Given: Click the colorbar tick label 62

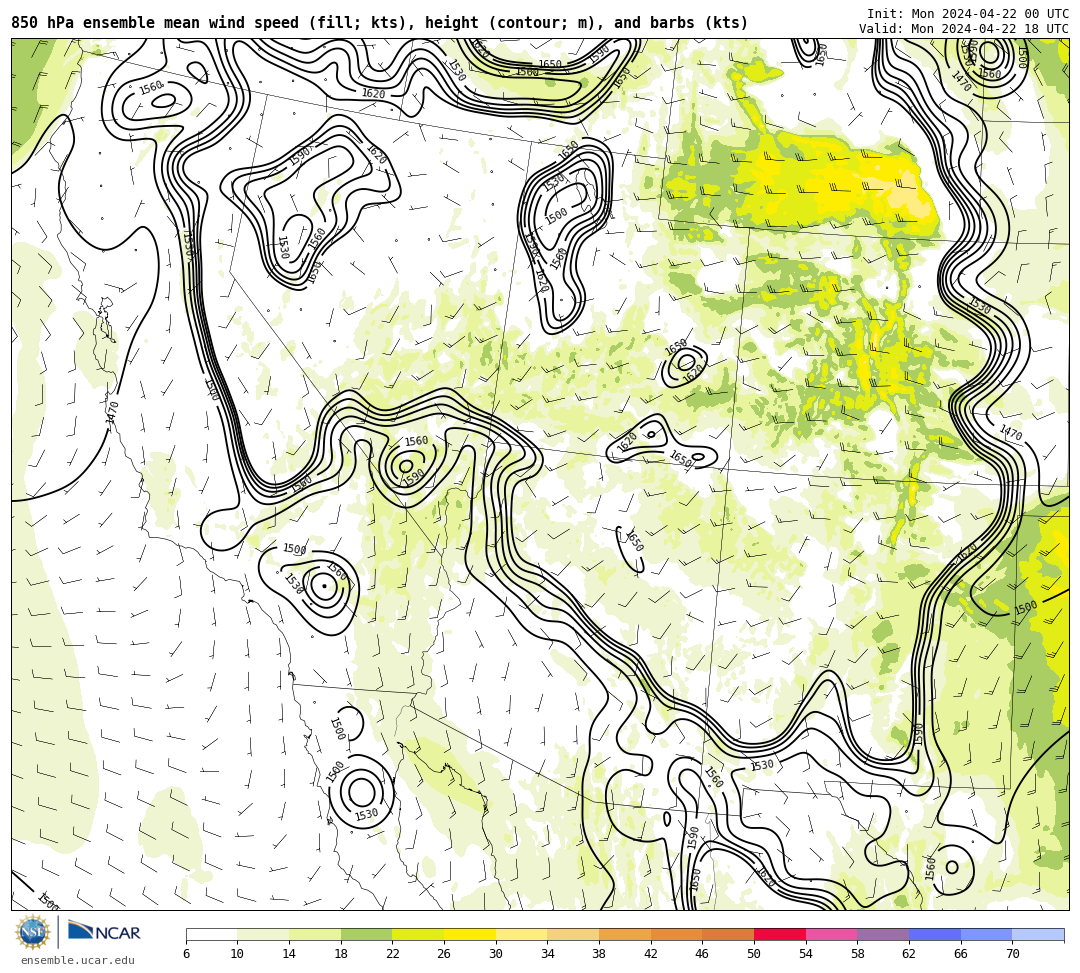Looking at the screenshot, I should 909,954.
